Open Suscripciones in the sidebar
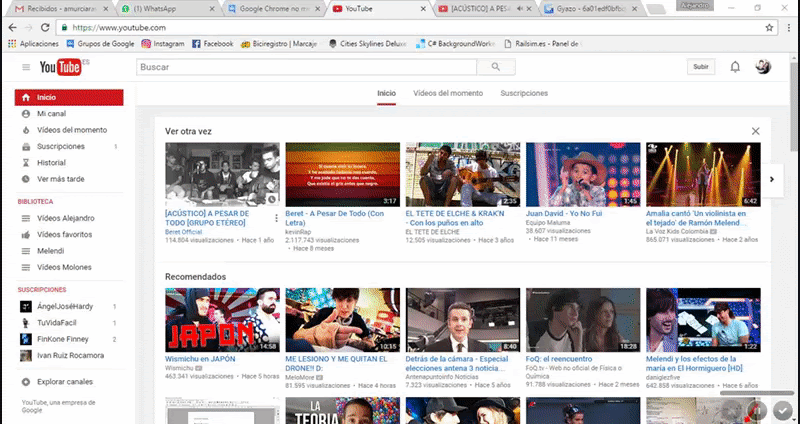 (69, 146)
